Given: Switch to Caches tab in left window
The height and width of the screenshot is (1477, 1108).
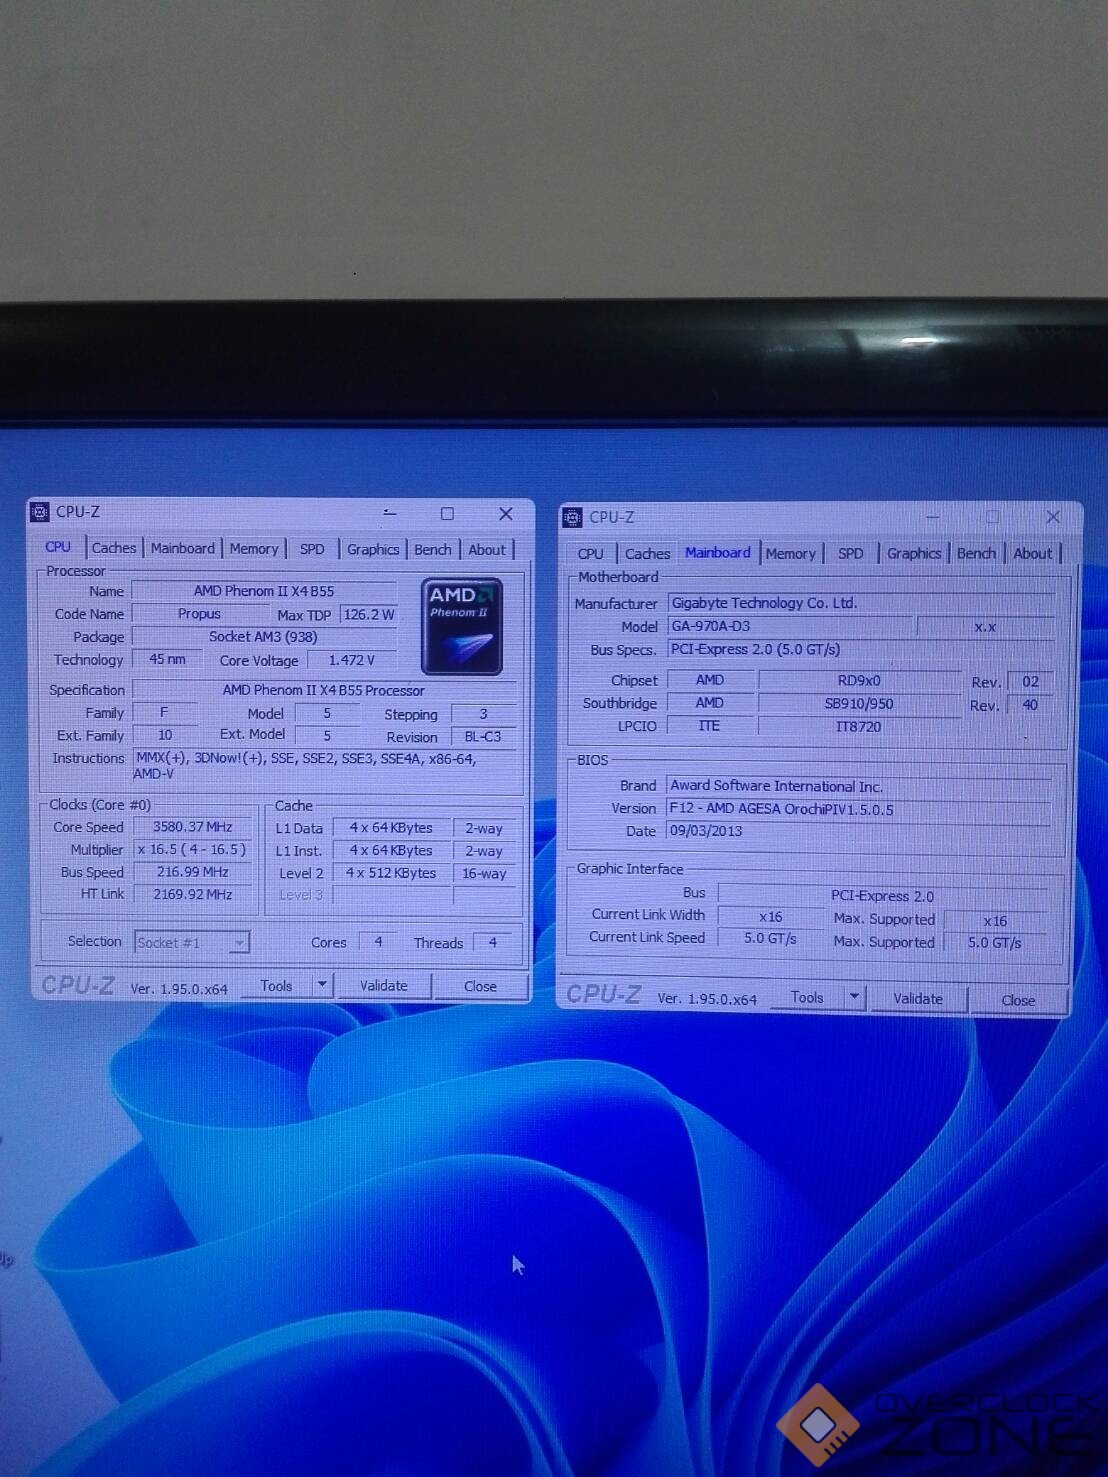Looking at the screenshot, I should 114,549.
